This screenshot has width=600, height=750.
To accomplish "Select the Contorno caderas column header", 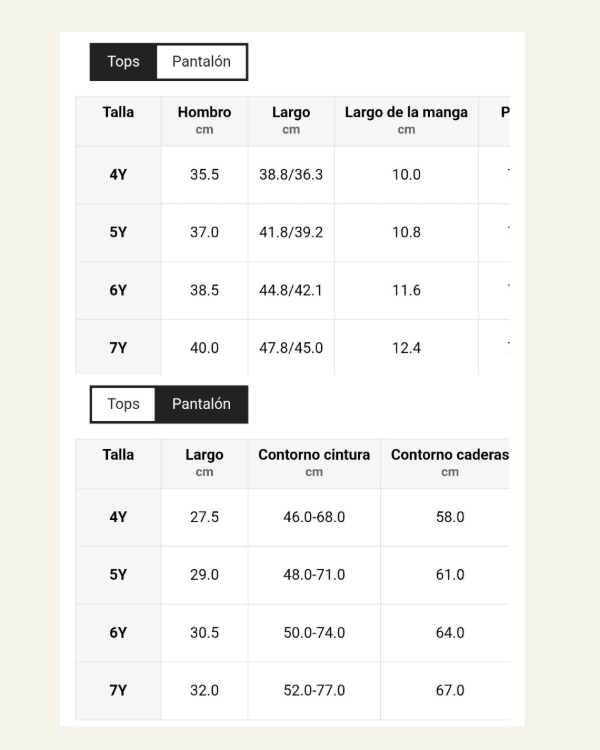I will coord(449,463).
